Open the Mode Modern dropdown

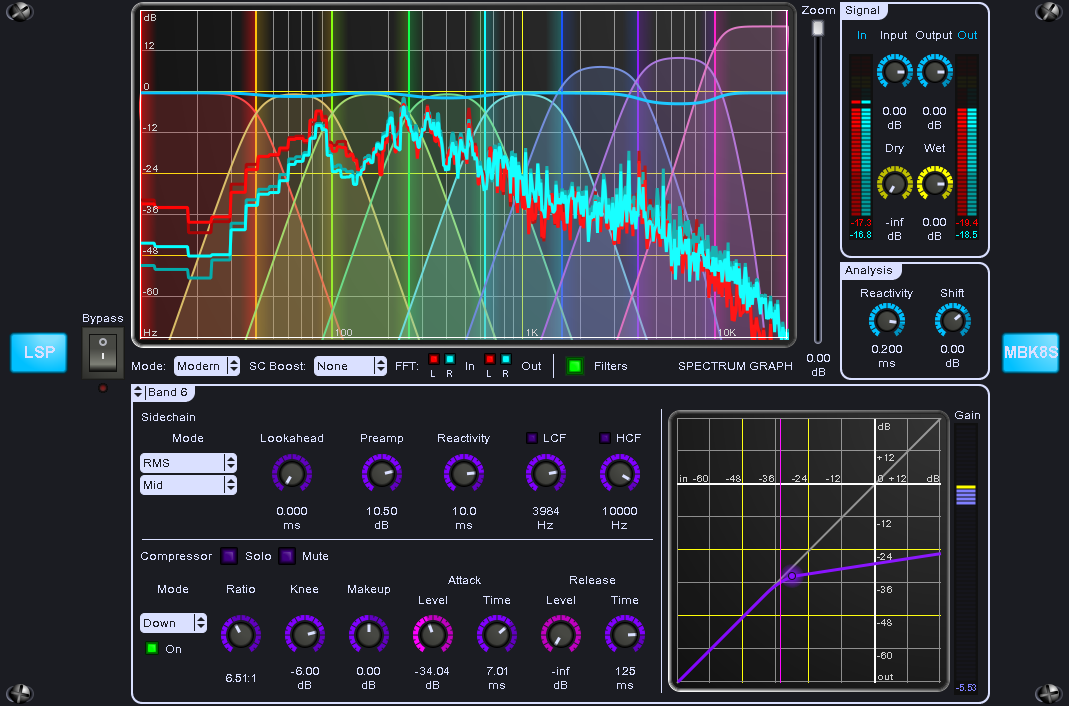[207, 366]
